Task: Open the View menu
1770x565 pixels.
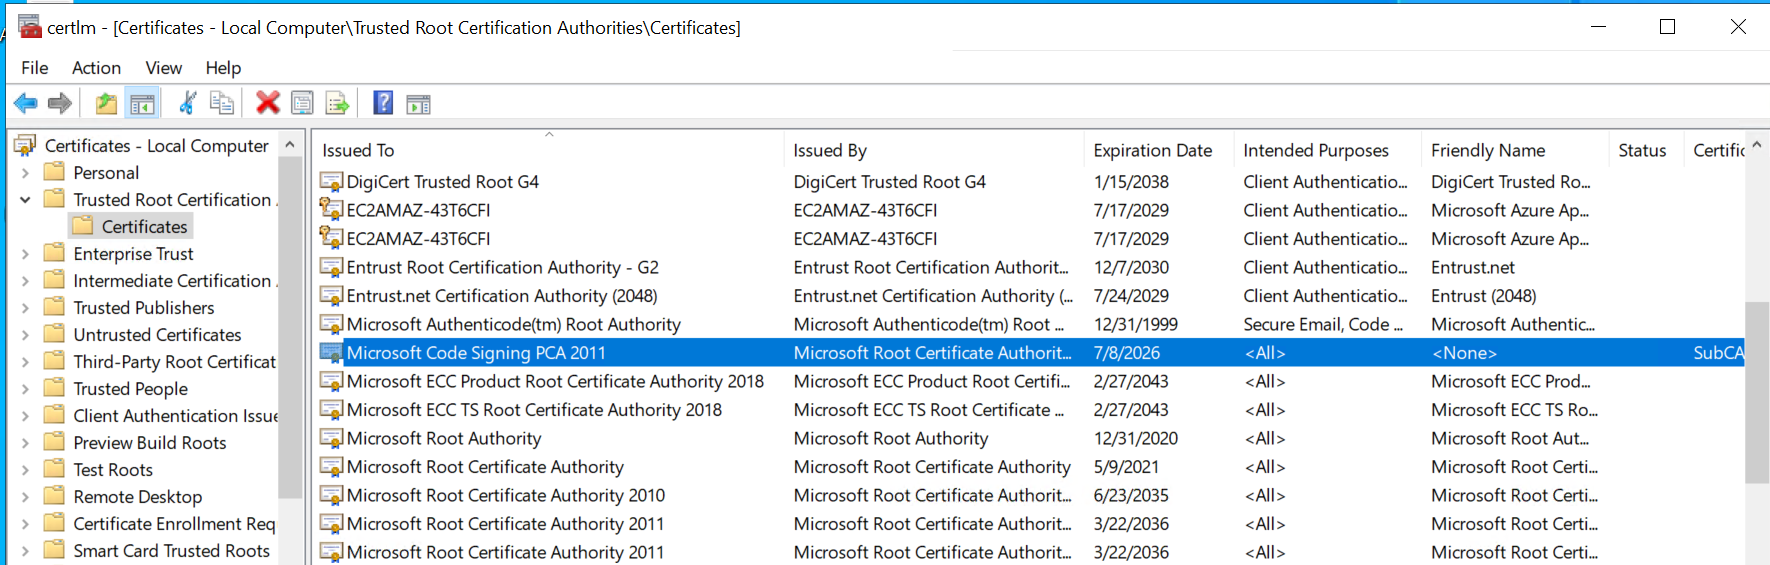Action: pos(164,67)
